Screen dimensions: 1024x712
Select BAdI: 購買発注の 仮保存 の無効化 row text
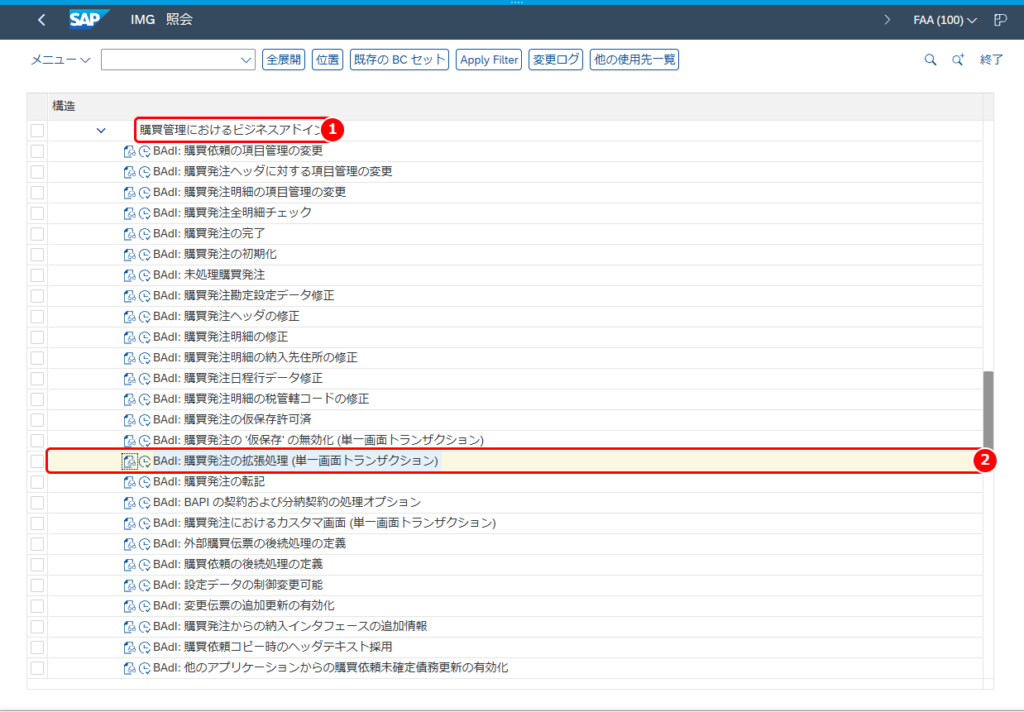coord(319,440)
